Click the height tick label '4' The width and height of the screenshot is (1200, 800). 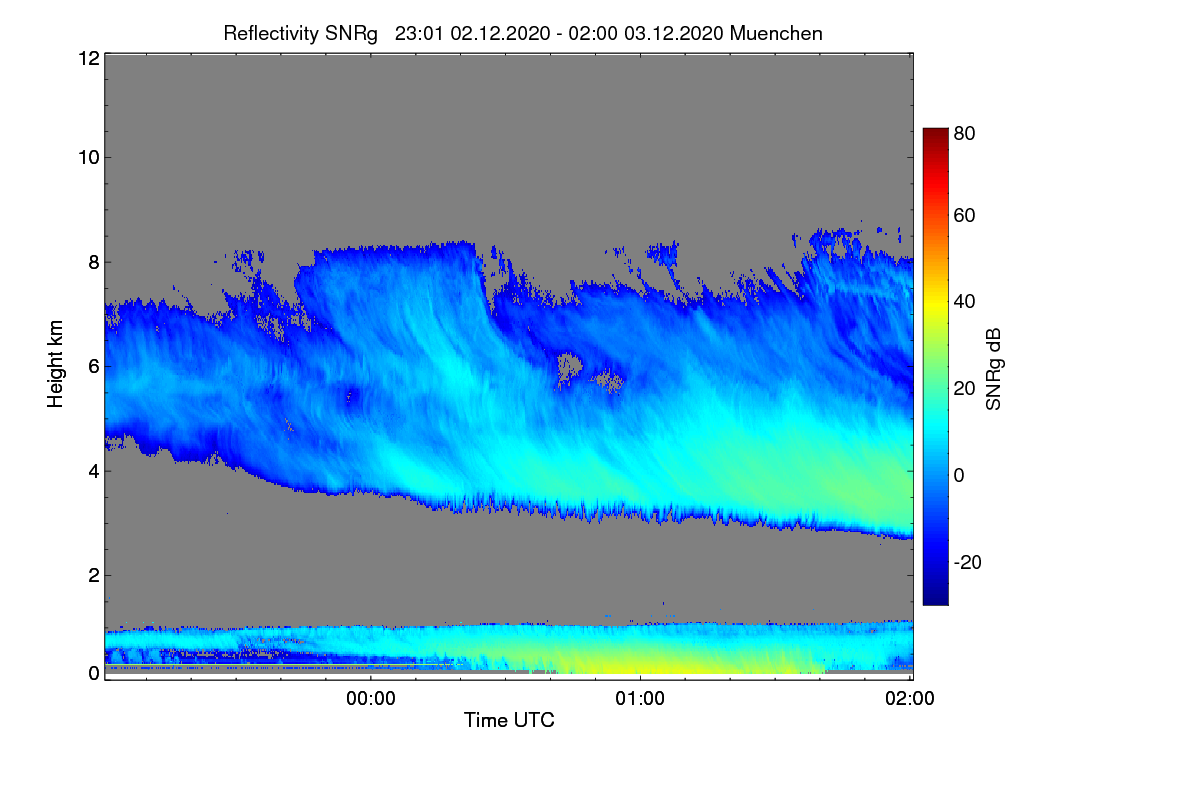point(93,470)
